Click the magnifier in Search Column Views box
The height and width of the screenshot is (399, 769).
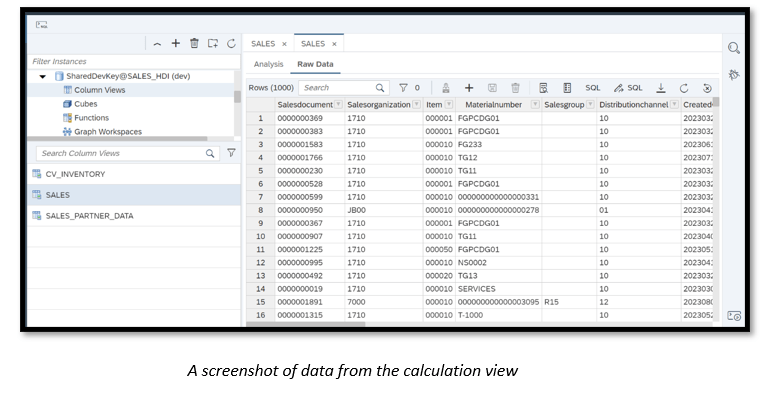(x=210, y=153)
